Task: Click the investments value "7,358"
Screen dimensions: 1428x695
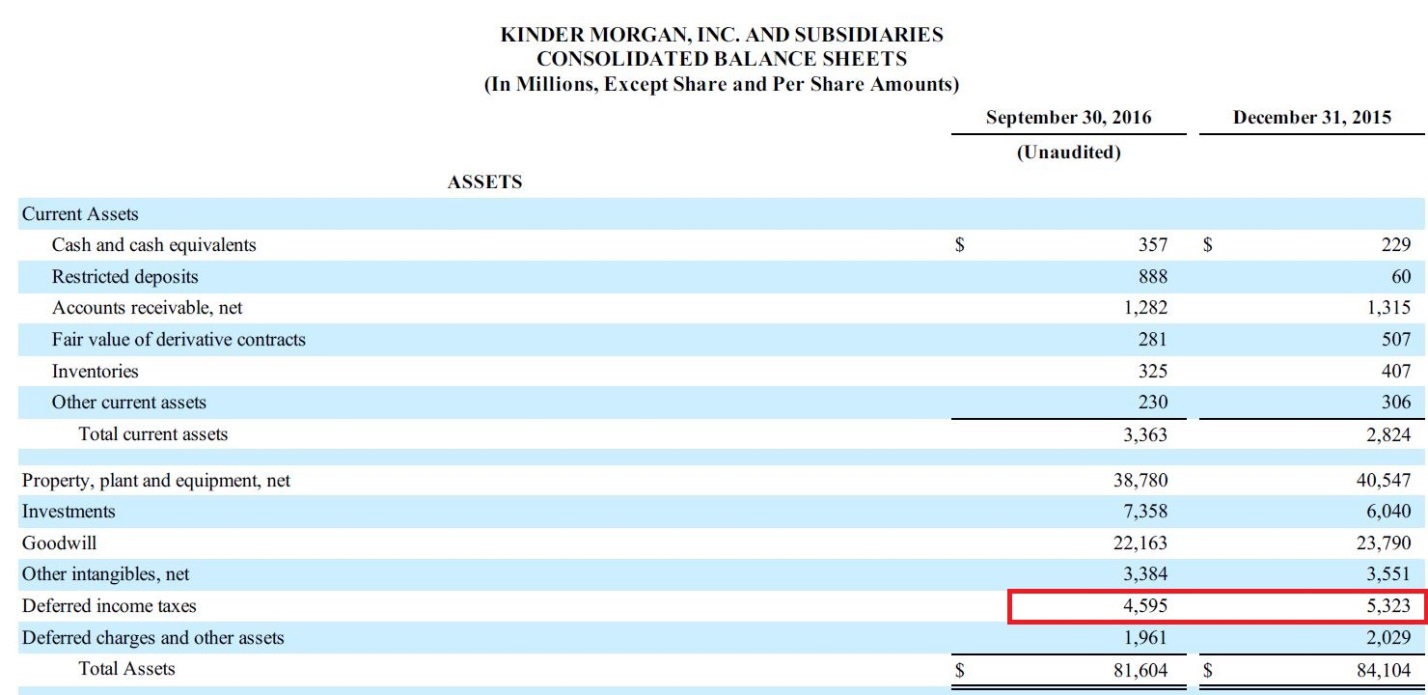Action: [x=1145, y=511]
